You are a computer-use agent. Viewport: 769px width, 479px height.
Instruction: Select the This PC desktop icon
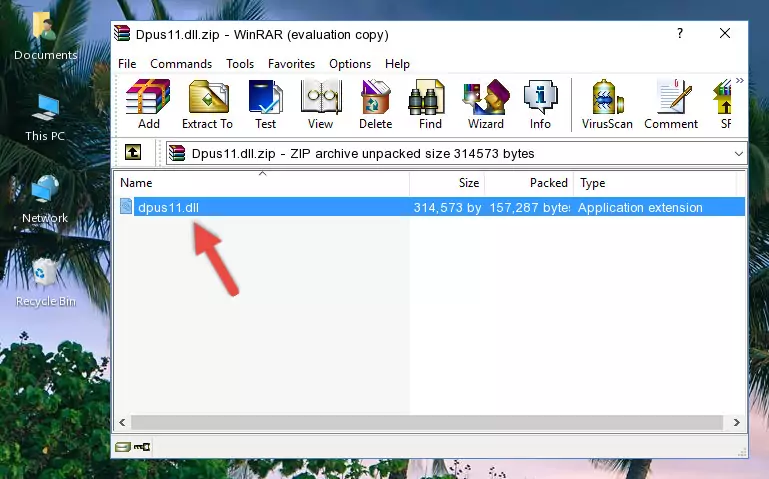[45, 118]
